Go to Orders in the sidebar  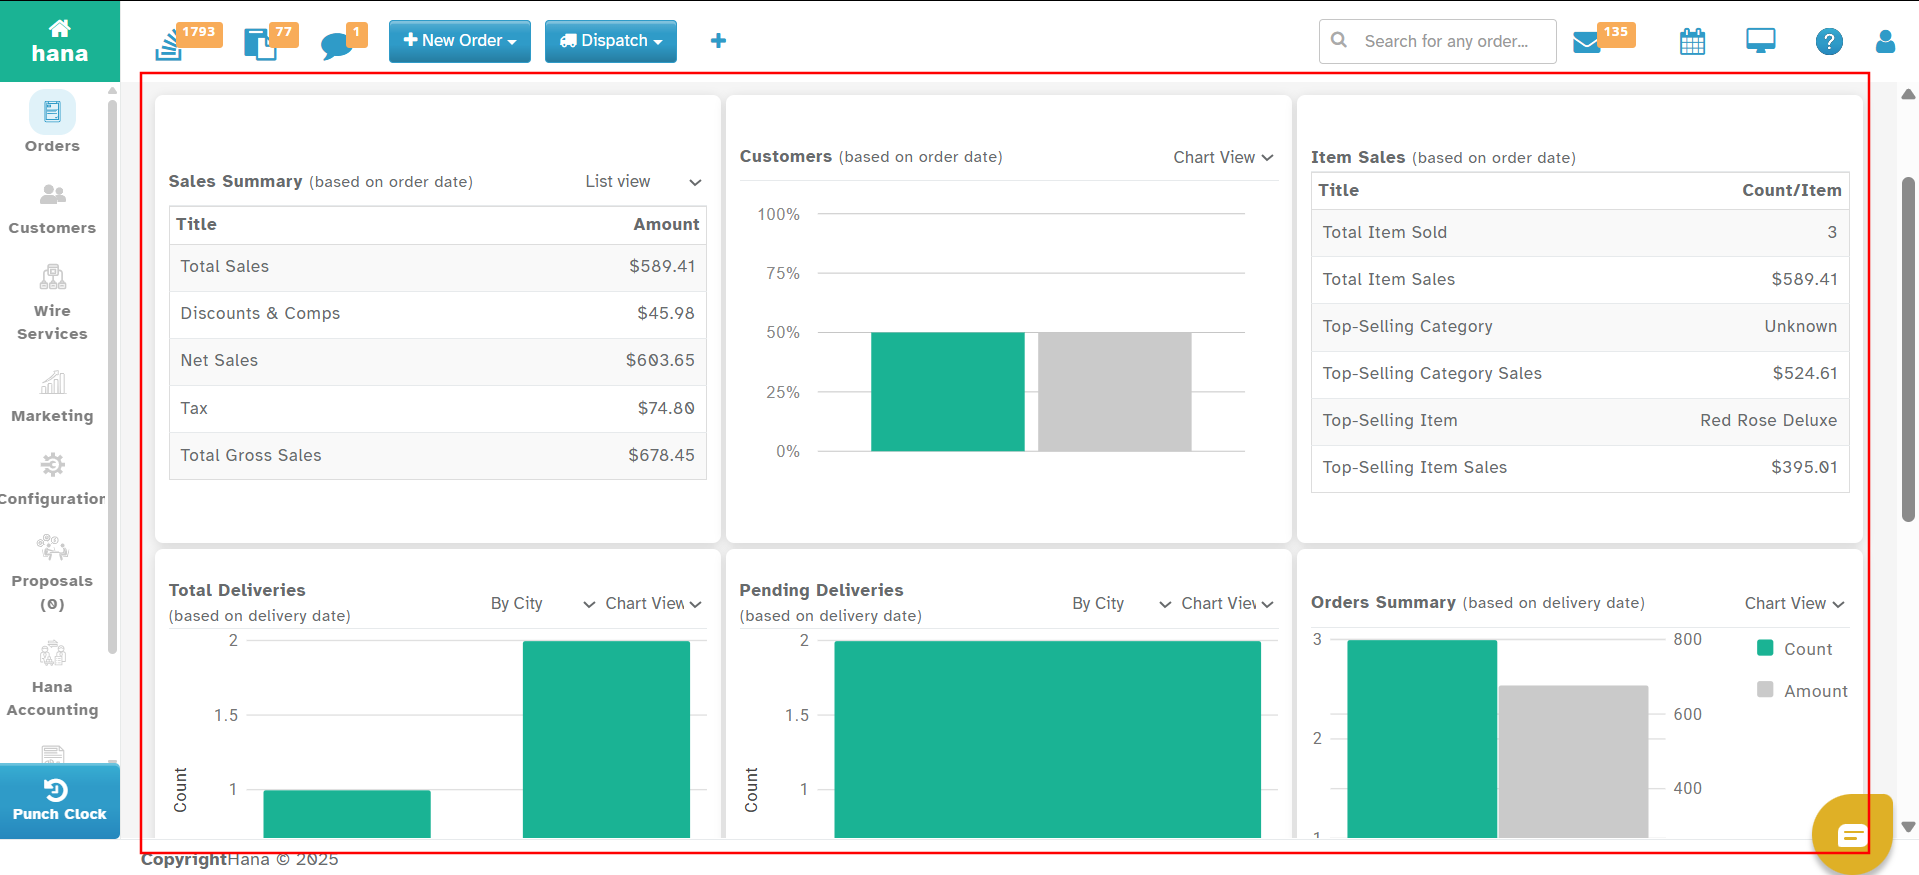point(52,123)
